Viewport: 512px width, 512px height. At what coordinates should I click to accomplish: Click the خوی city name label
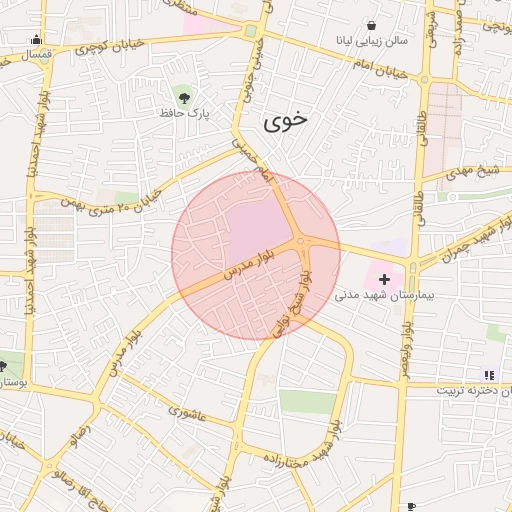pos(285,121)
